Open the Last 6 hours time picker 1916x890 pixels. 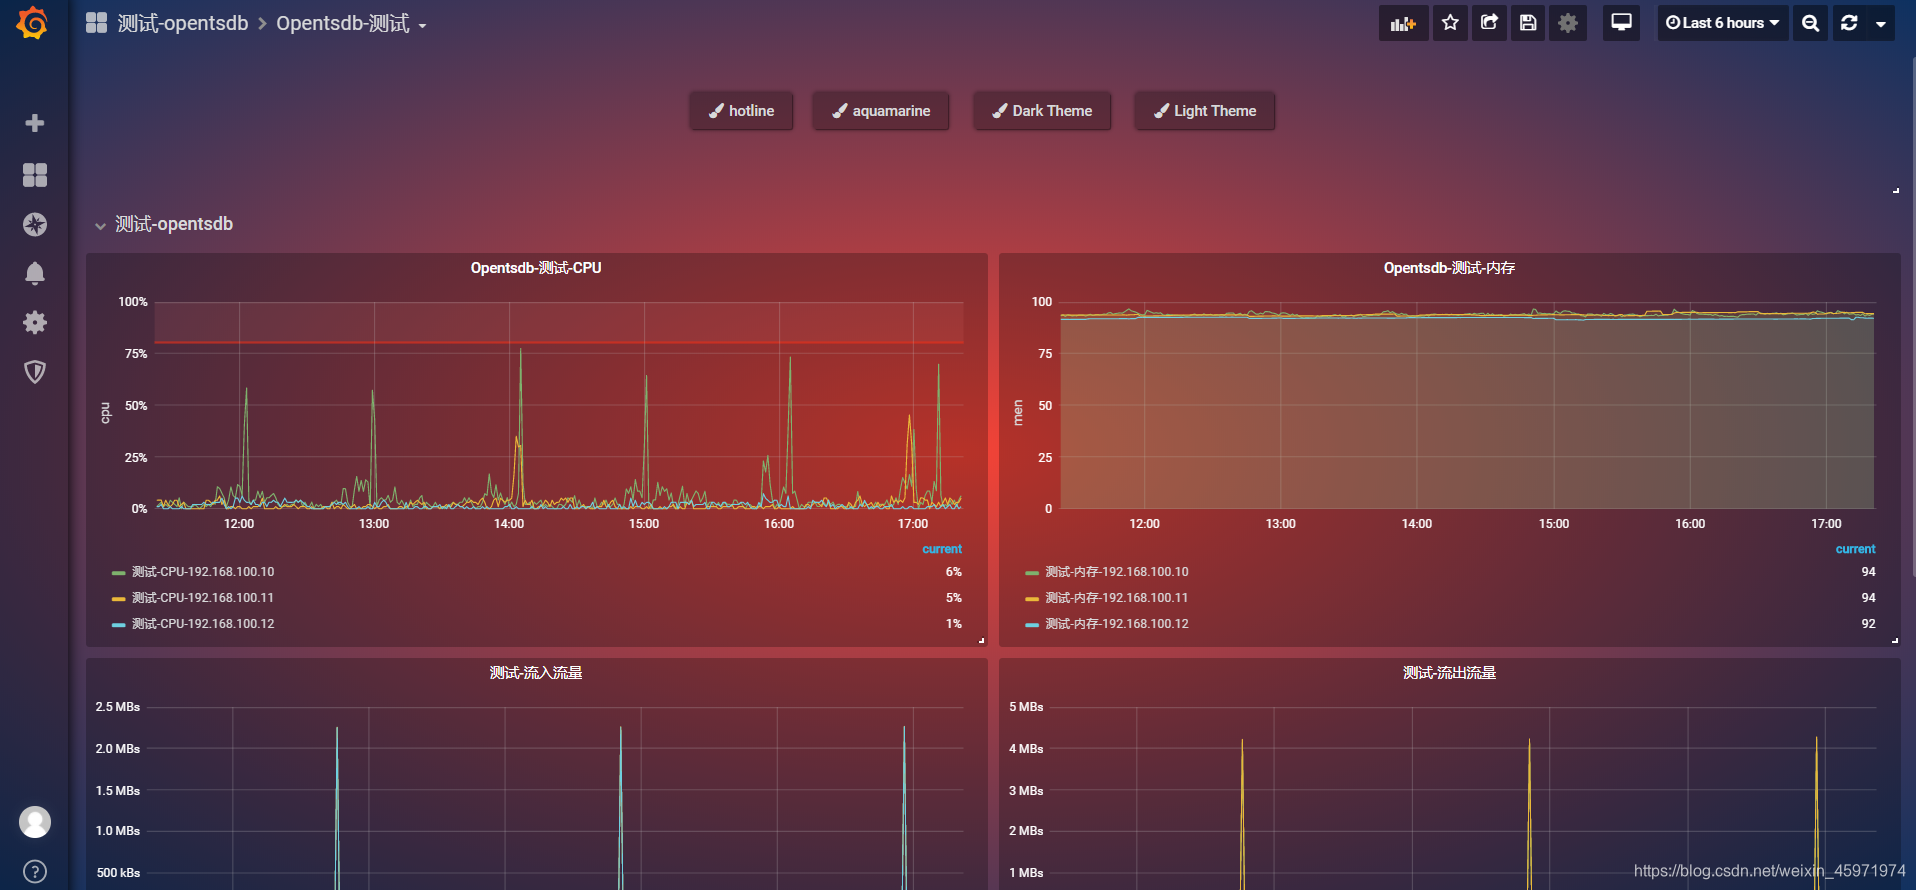1723,23
